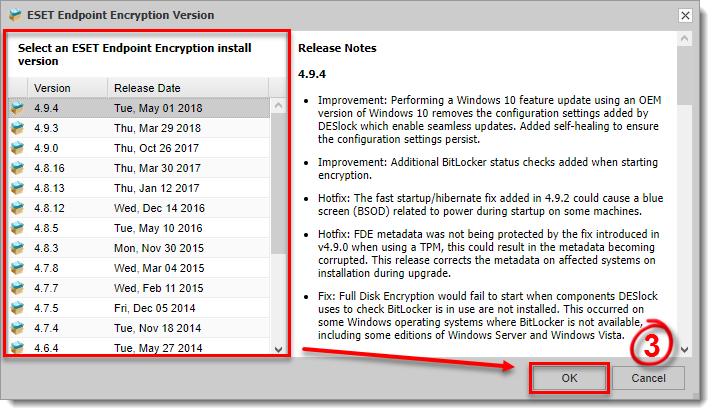
Task: Select version 4.6.4 in the list
Action: click(x=139, y=347)
